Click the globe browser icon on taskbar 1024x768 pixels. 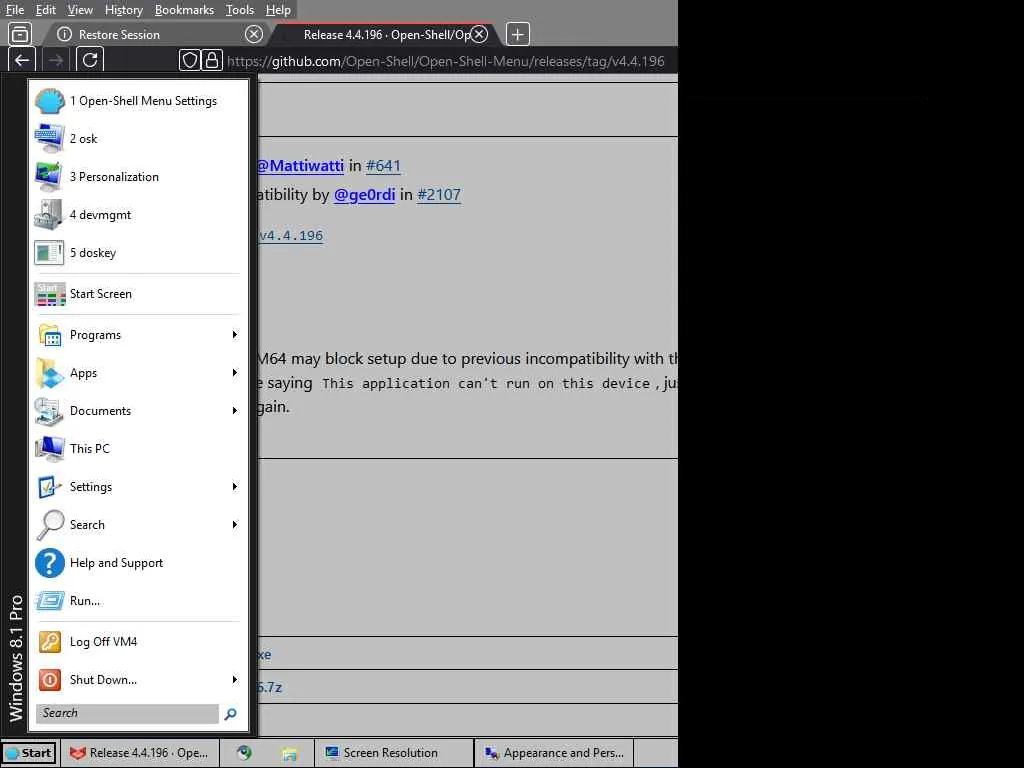pos(244,753)
